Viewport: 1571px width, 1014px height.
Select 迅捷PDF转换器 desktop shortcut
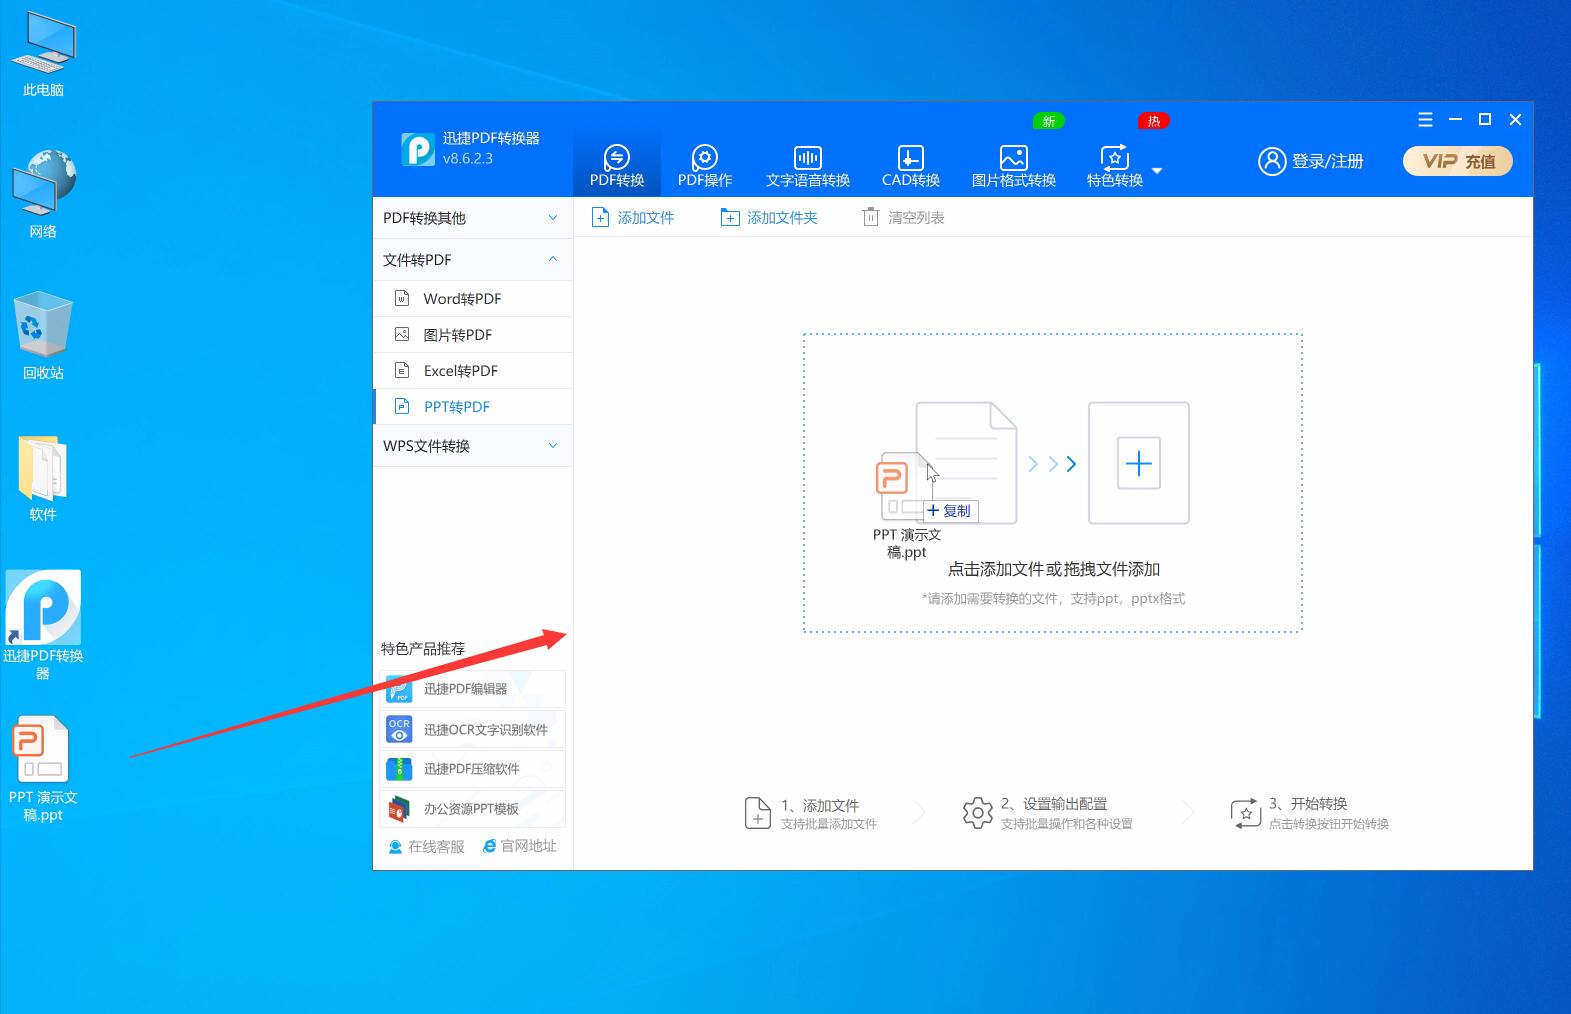(x=43, y=625)
